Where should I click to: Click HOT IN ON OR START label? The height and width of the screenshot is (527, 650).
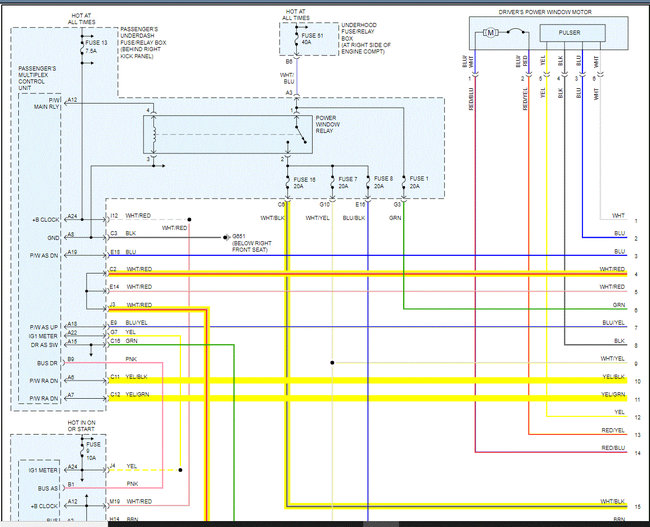pos(82,425)
